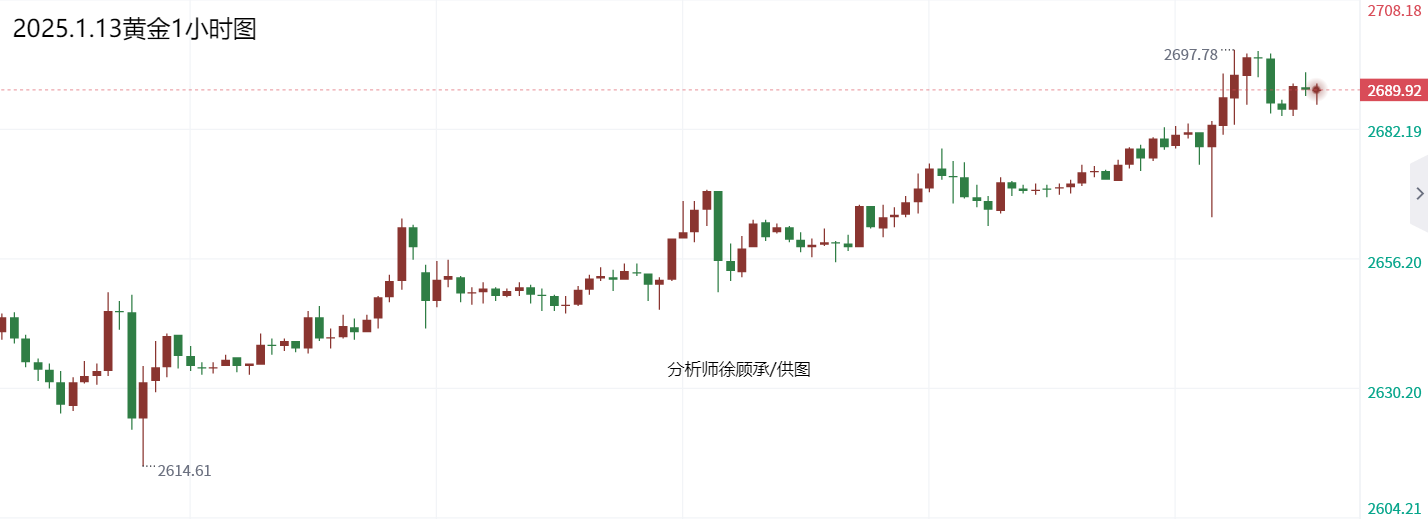Click the chart title 2025.1.13黄金1小时图
The image size is (1428, 524).
pyautogui.click(x=134, y=29)
